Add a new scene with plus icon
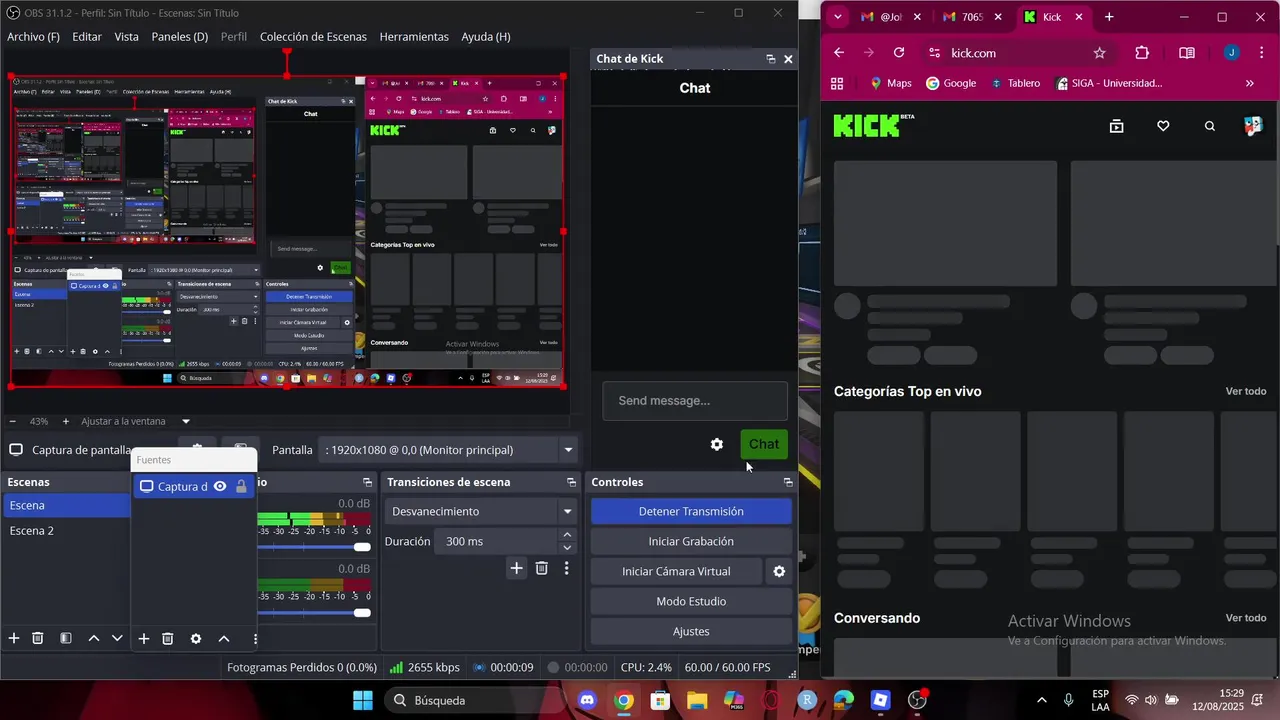The width and height of the screenshot is (1280, 720). coord(14,638)
